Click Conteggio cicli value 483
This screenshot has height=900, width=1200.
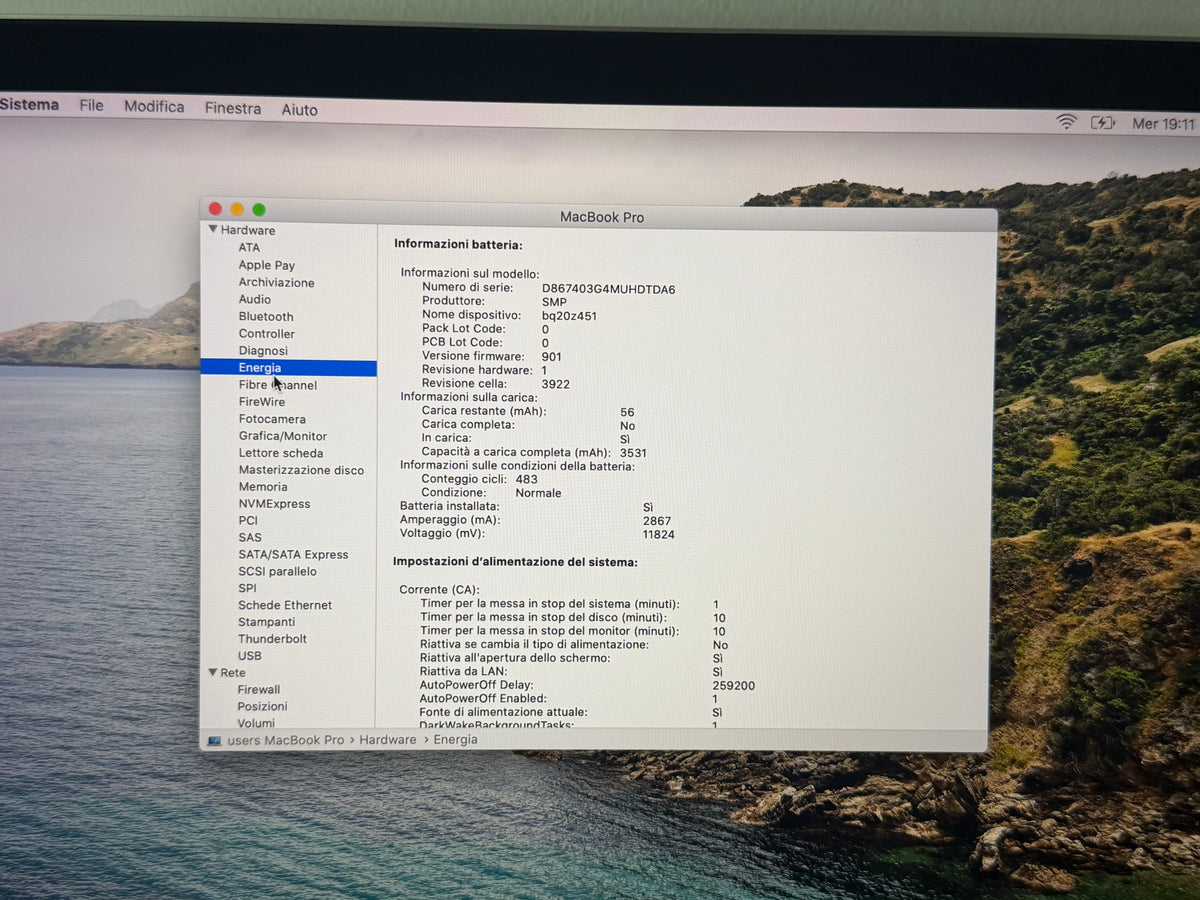(x=526, y=479)
